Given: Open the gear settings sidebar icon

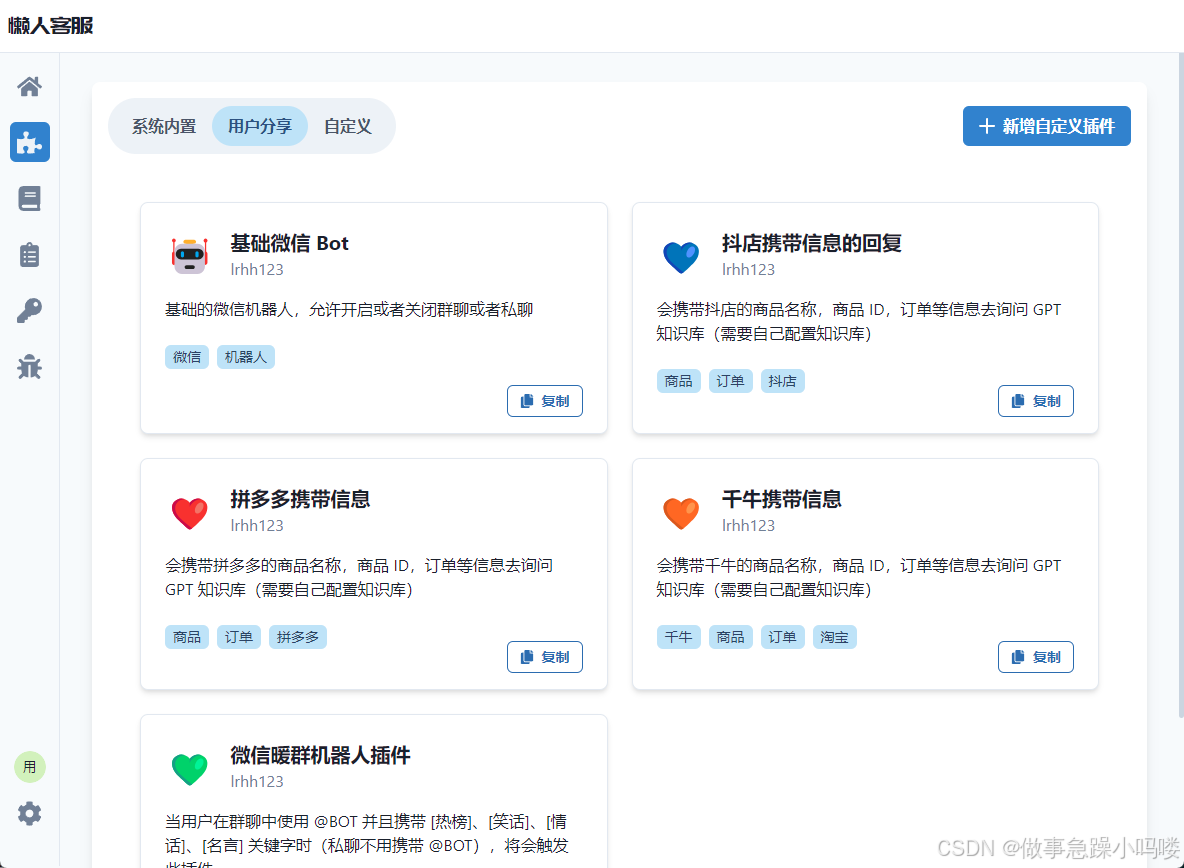Looking at the screenshot, I should pyautogui.click(x=29, y=814).
